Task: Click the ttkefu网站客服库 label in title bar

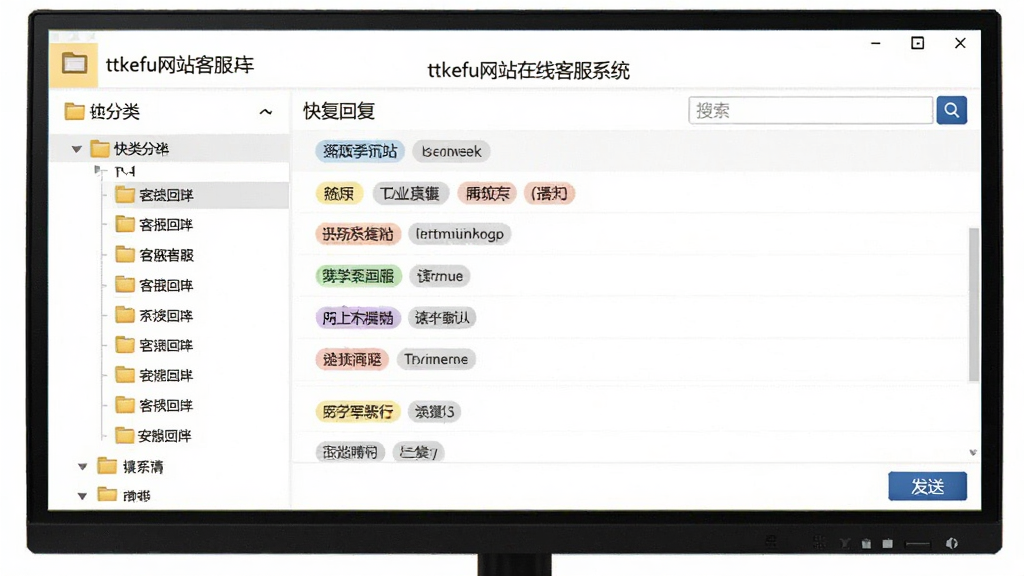Action: (180, 65)
